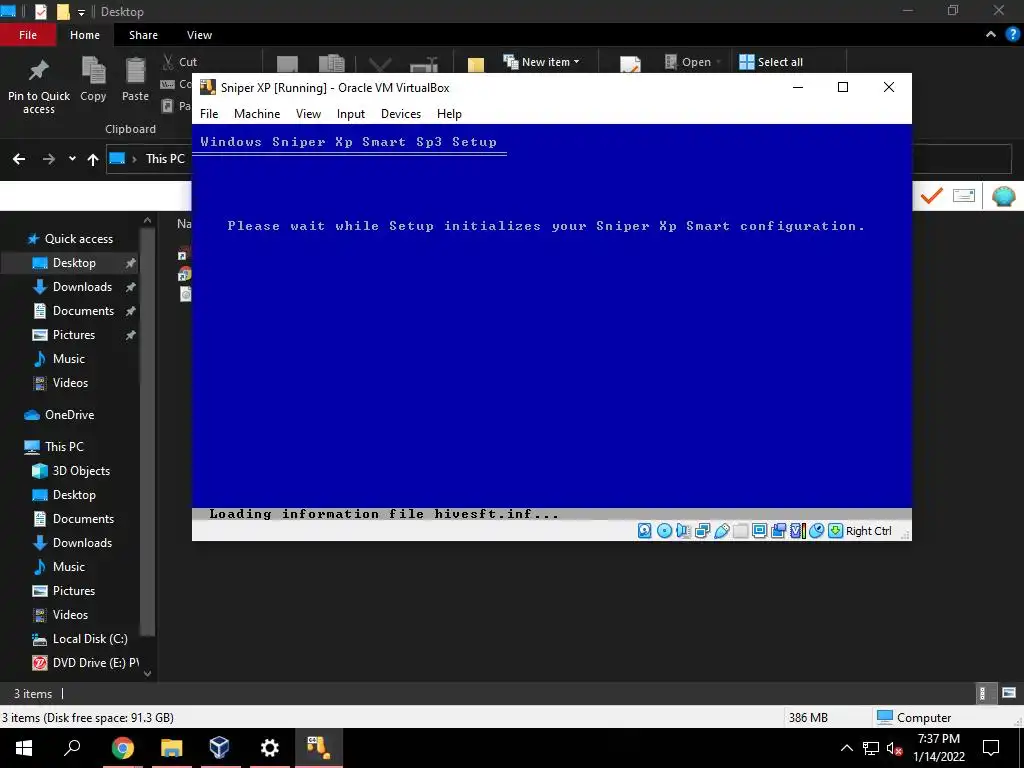Screen dimensions: 1024x768
Task: Switch to the Explorer Share tab
Action: pyautogui.click(x=143, y=35)
